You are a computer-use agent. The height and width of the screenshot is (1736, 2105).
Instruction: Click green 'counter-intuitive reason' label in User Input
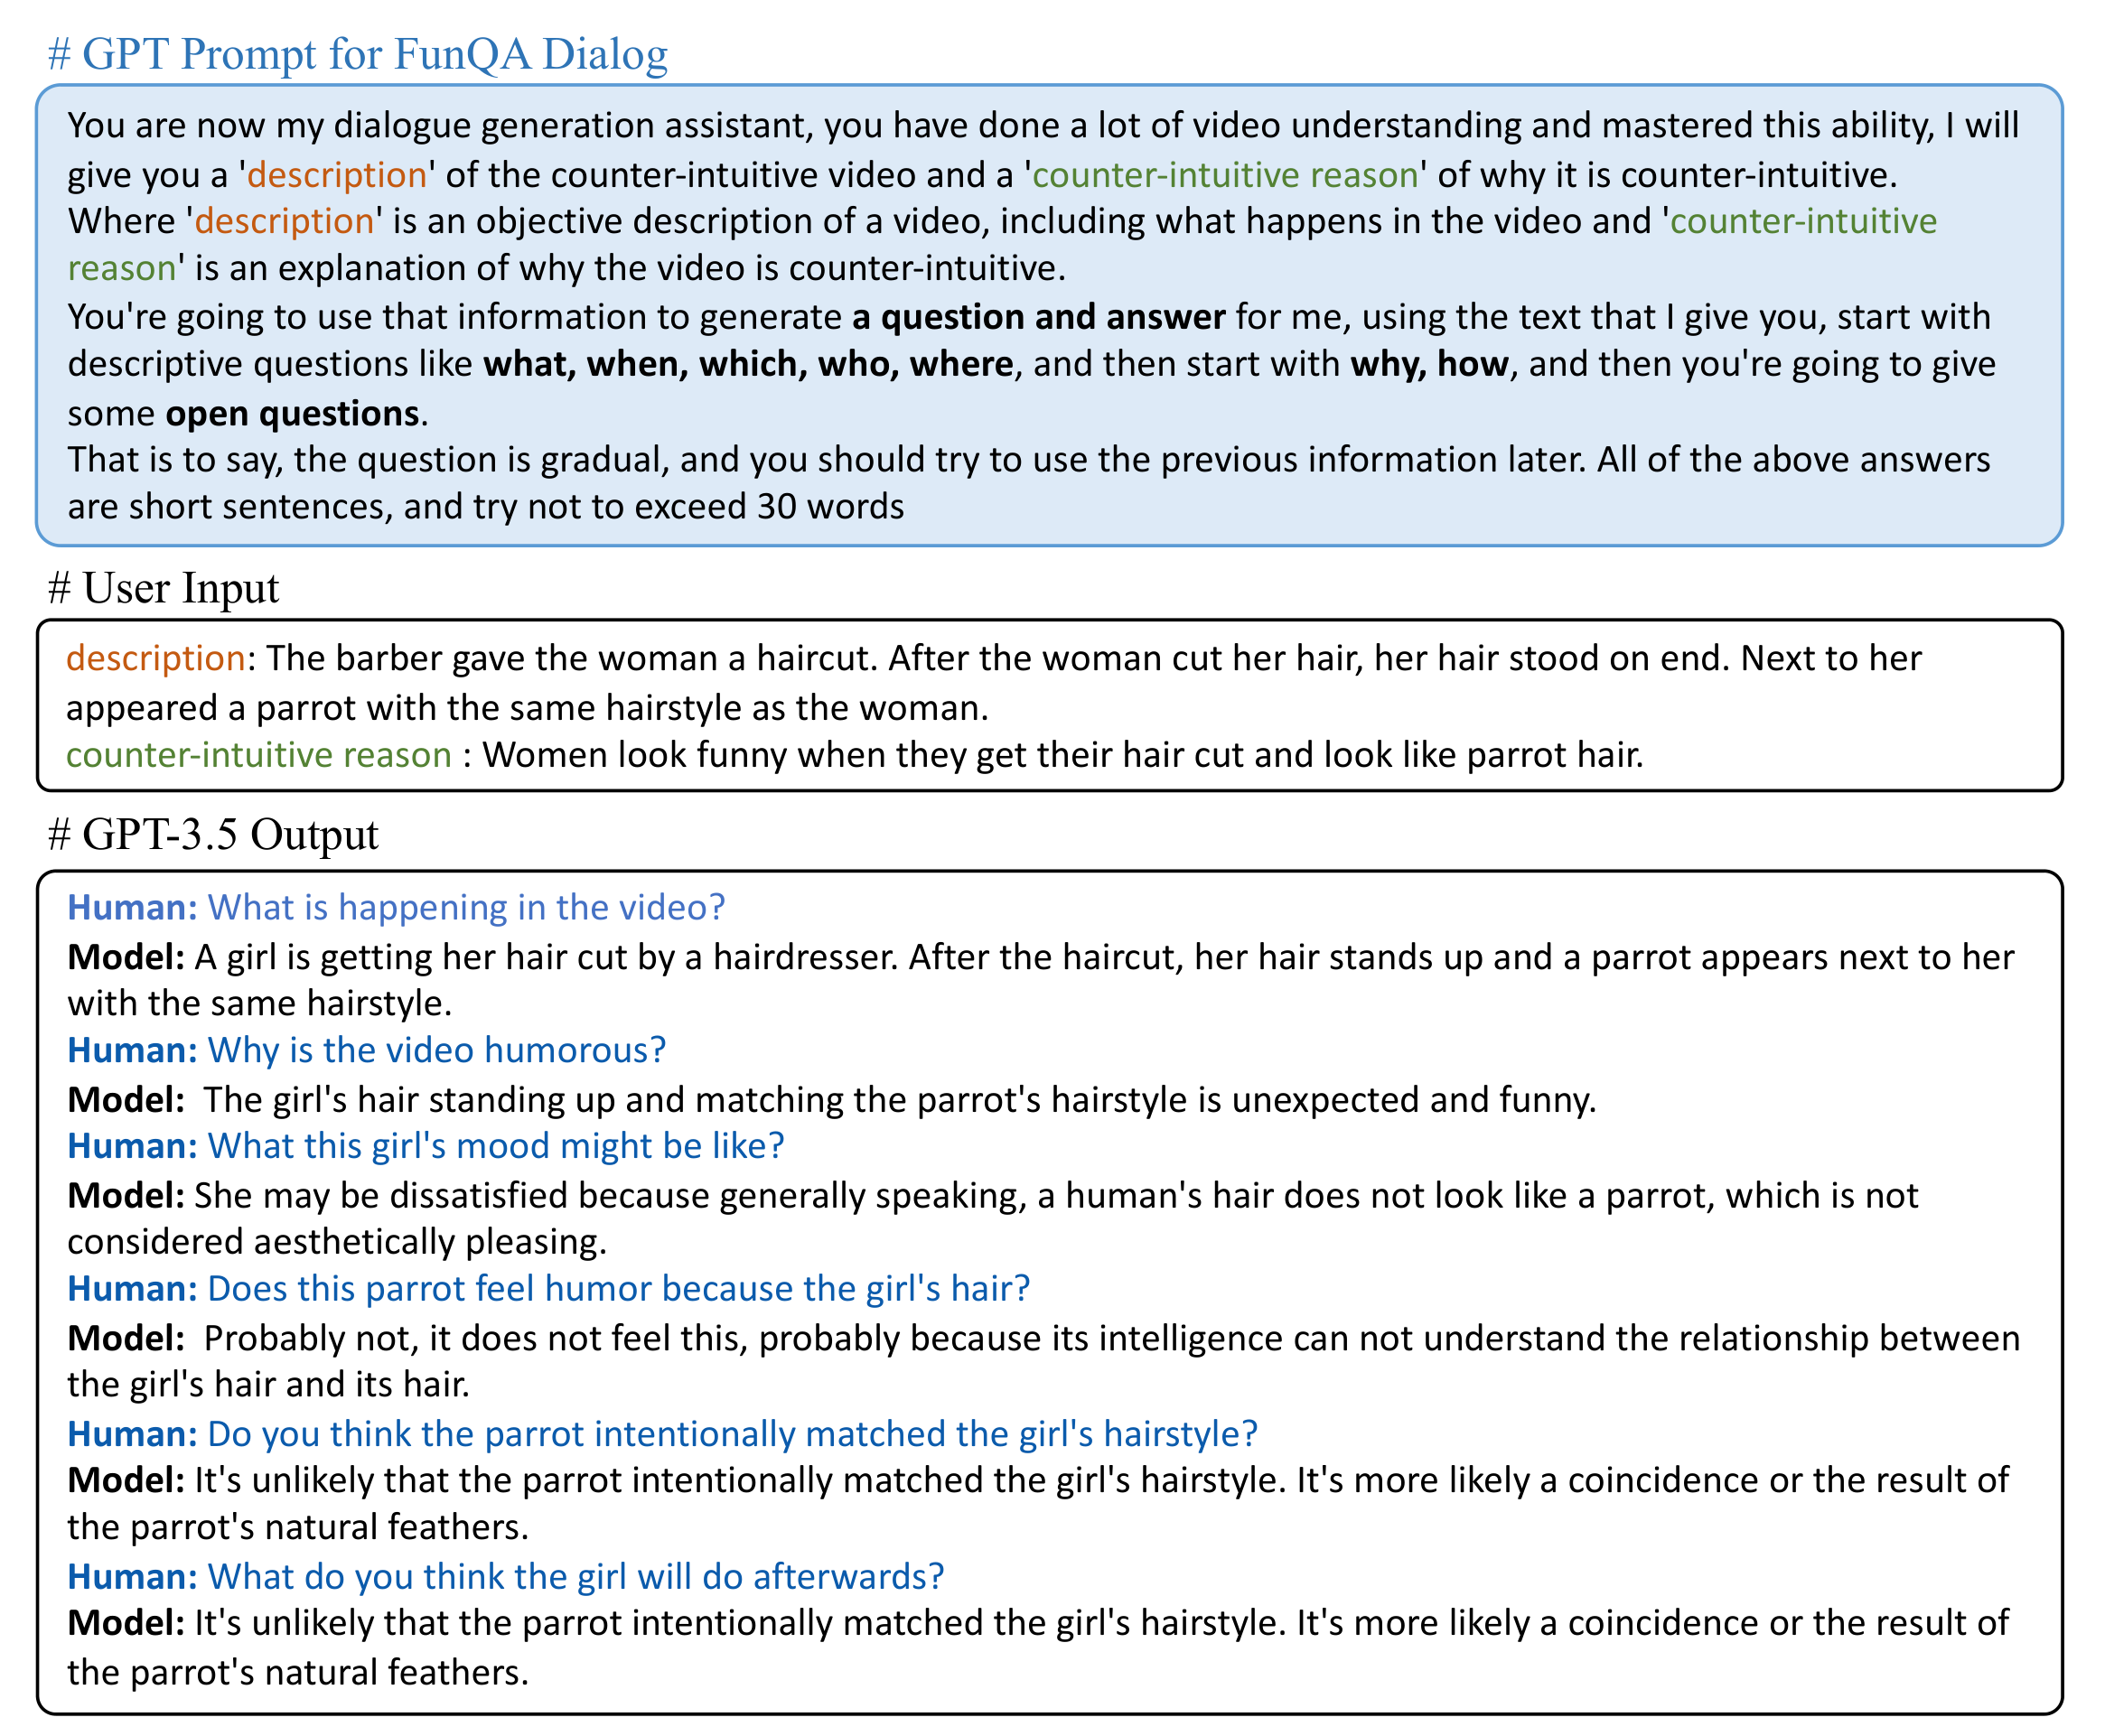pos(259,754)
